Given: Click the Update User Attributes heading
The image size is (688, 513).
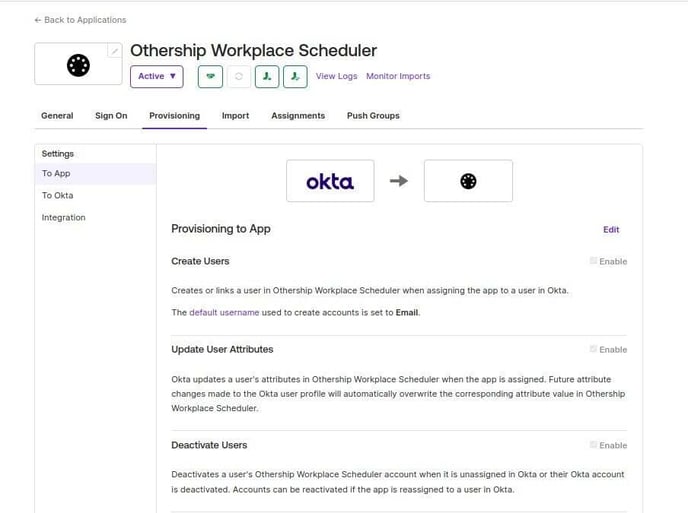Looking at the screenshot, I should click(x=222, y=349).
